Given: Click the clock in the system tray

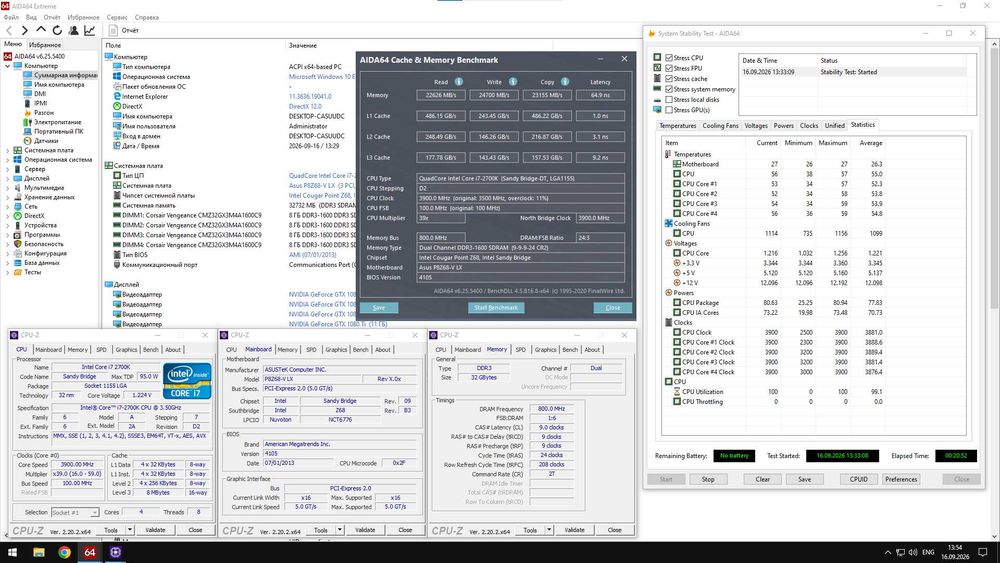Looking at the screenshot, I should click(955, 552).
